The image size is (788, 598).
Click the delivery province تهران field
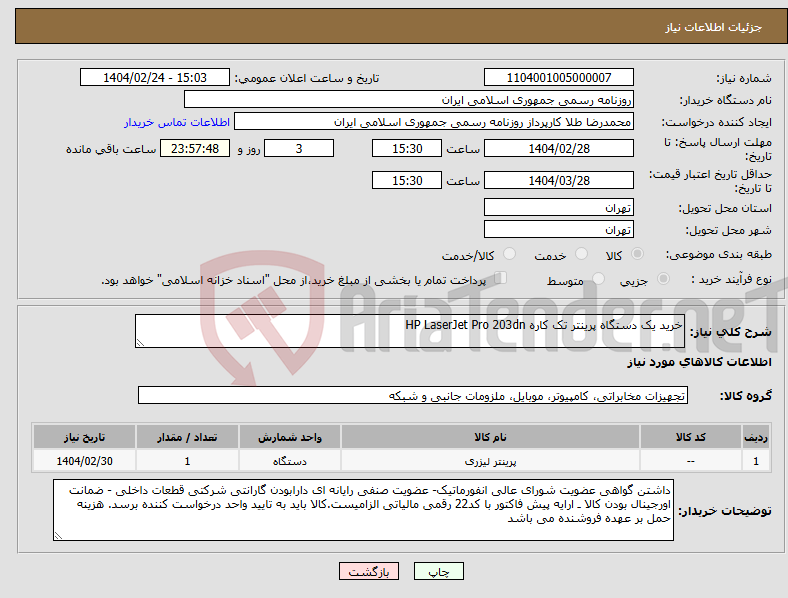[558, 207]
